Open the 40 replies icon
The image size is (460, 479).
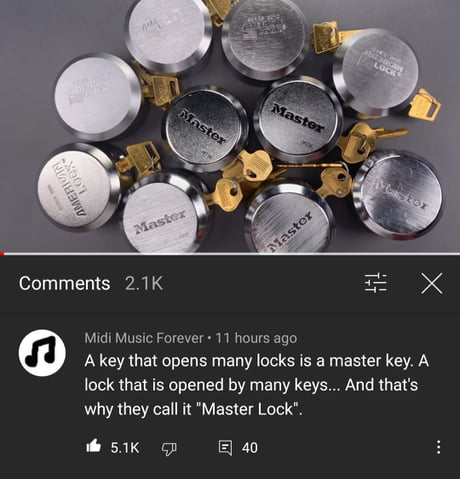click(225, 448)
